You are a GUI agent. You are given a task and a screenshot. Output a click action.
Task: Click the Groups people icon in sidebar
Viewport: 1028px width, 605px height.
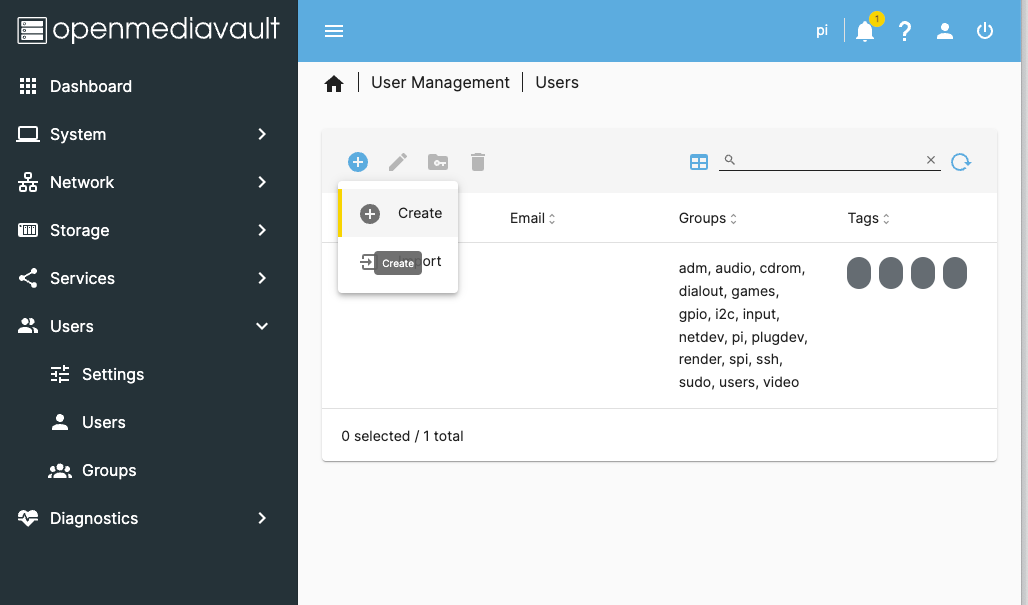click(x=60, y=471)
